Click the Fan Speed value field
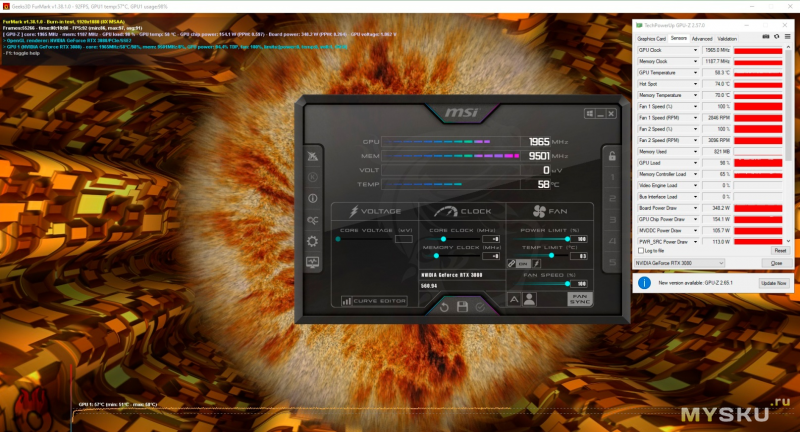The image size is (800, 432). (x=580, y=284)
